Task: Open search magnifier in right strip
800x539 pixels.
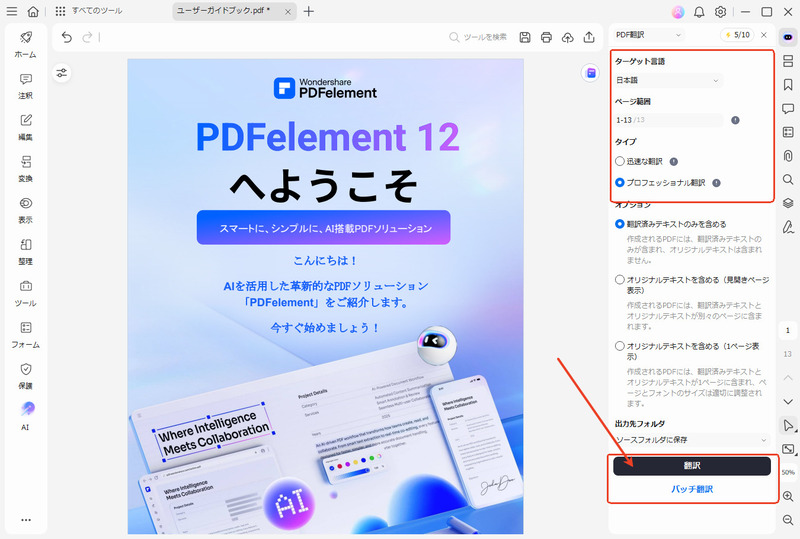Action: [x=788, y=179]
